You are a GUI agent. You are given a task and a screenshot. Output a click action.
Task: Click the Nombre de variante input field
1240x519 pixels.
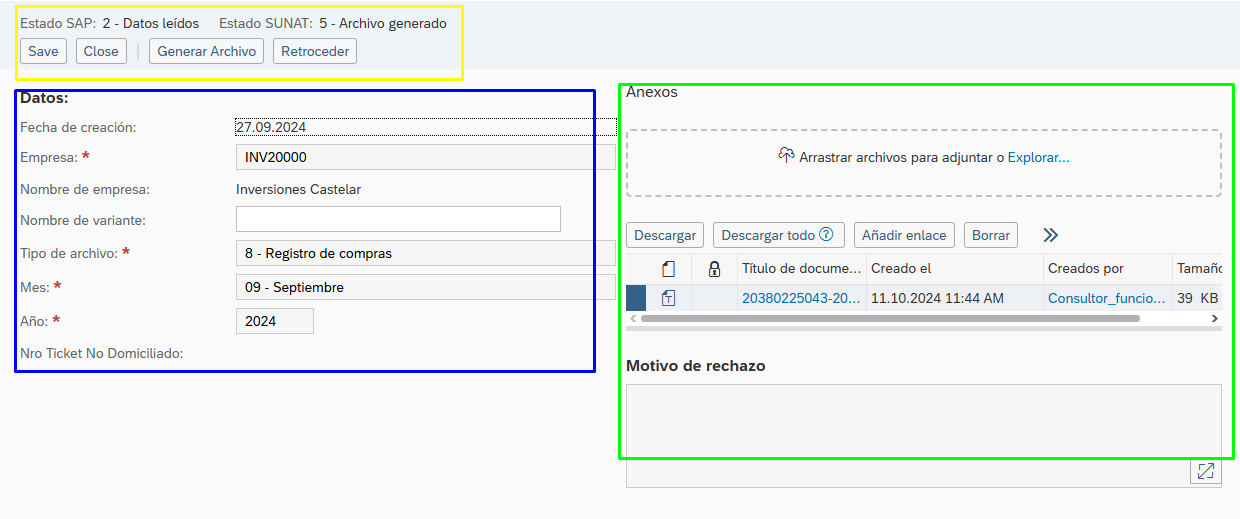pyautogui.click(x=398, y=219)
